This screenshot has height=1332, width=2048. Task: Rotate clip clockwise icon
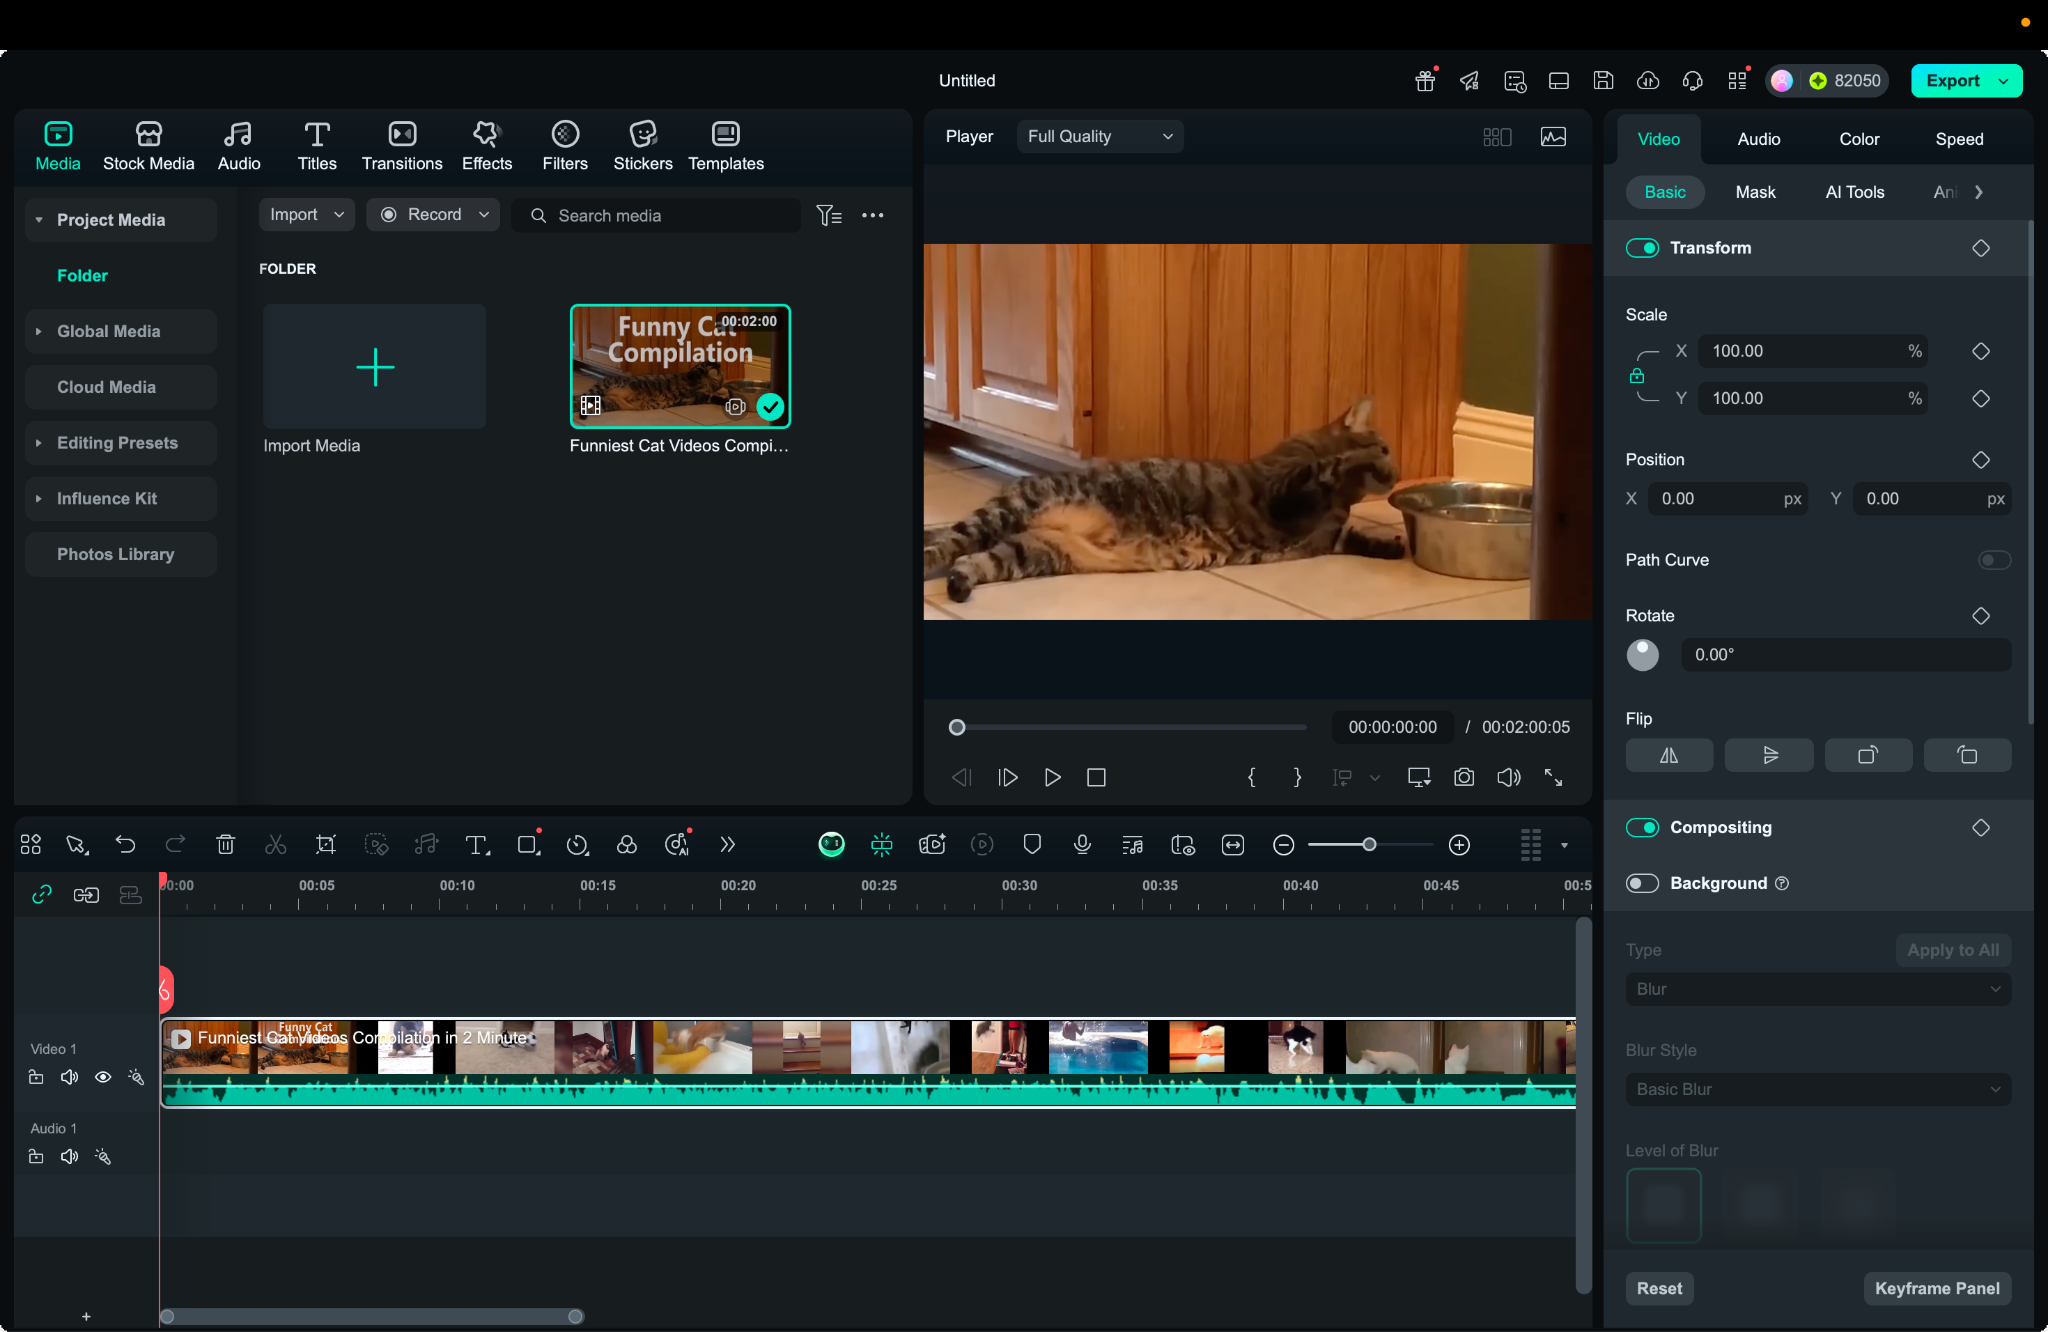click(x=1868, y=755)
